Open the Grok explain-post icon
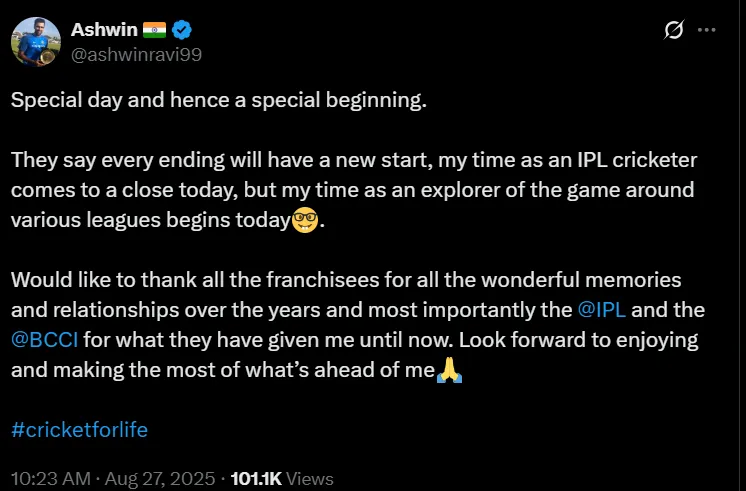 (x=674, y=30)
